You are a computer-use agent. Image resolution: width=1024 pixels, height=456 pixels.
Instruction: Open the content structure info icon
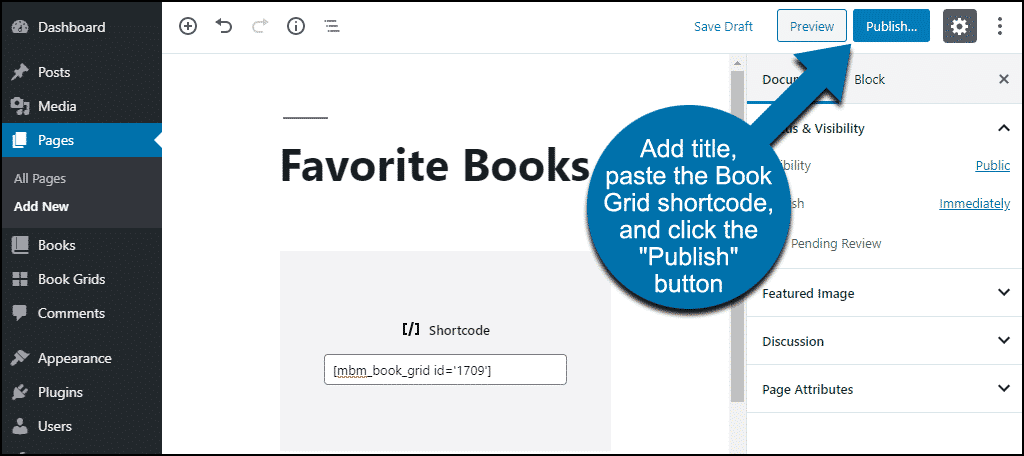pyautogui.click(x=296, y=26)
